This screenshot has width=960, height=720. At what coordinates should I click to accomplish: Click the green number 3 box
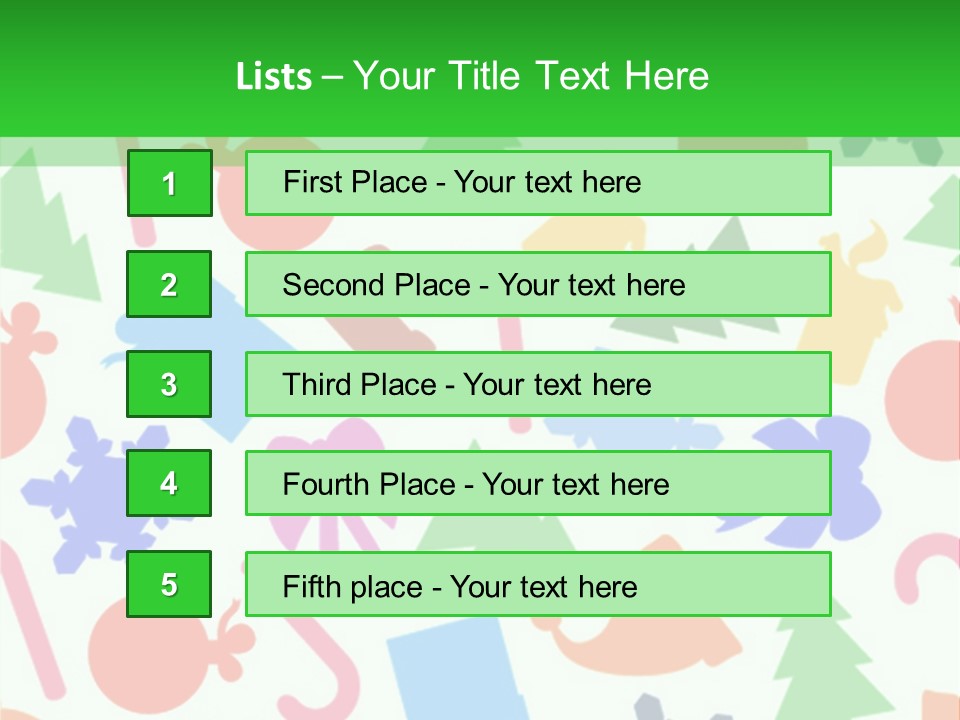click(x=169, y=384)
